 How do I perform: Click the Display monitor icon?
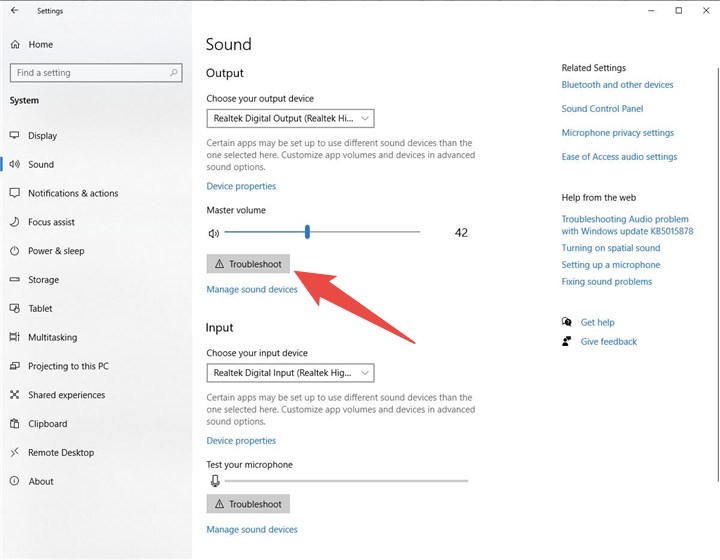(15, 136)
